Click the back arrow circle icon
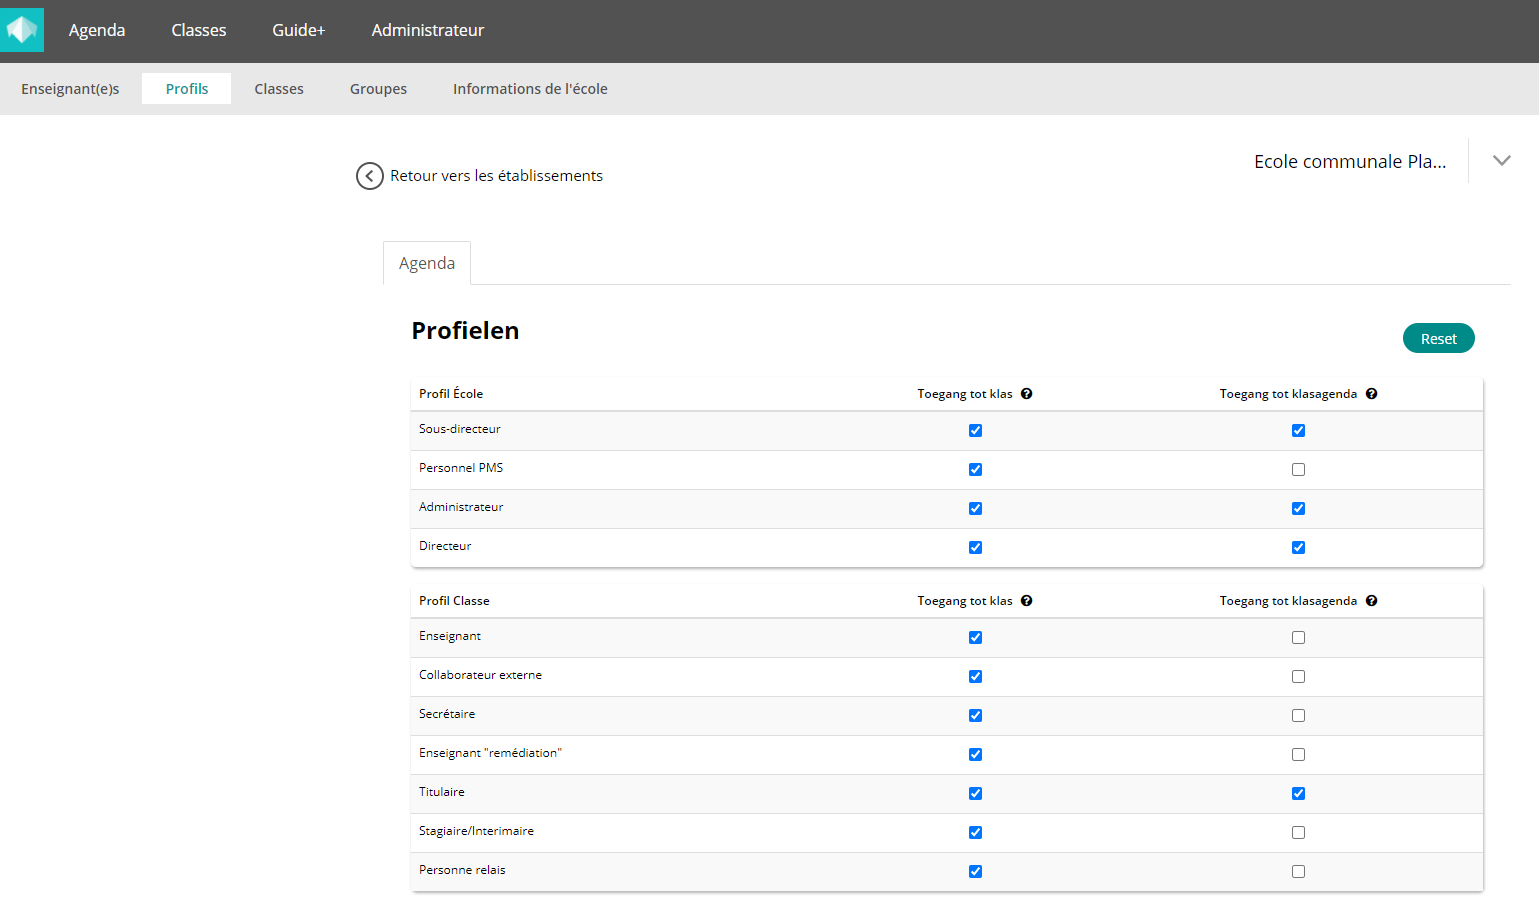This screenshot has height=902, width=1539. click(369, 176)
